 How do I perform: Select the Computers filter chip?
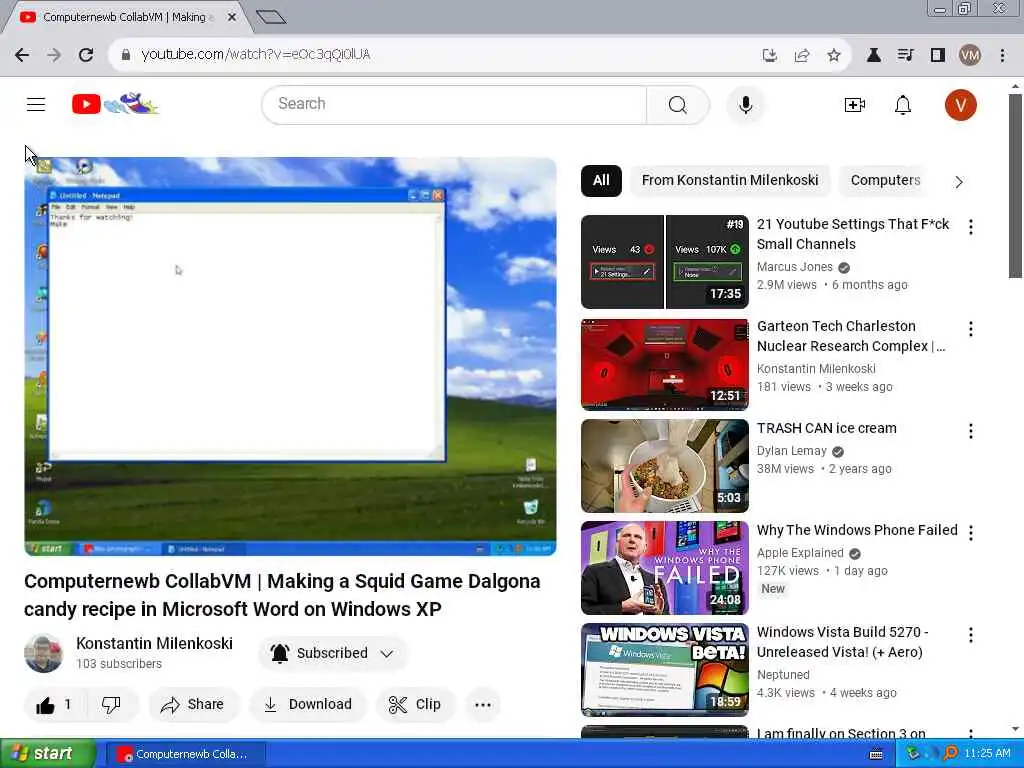pos(885,181)
